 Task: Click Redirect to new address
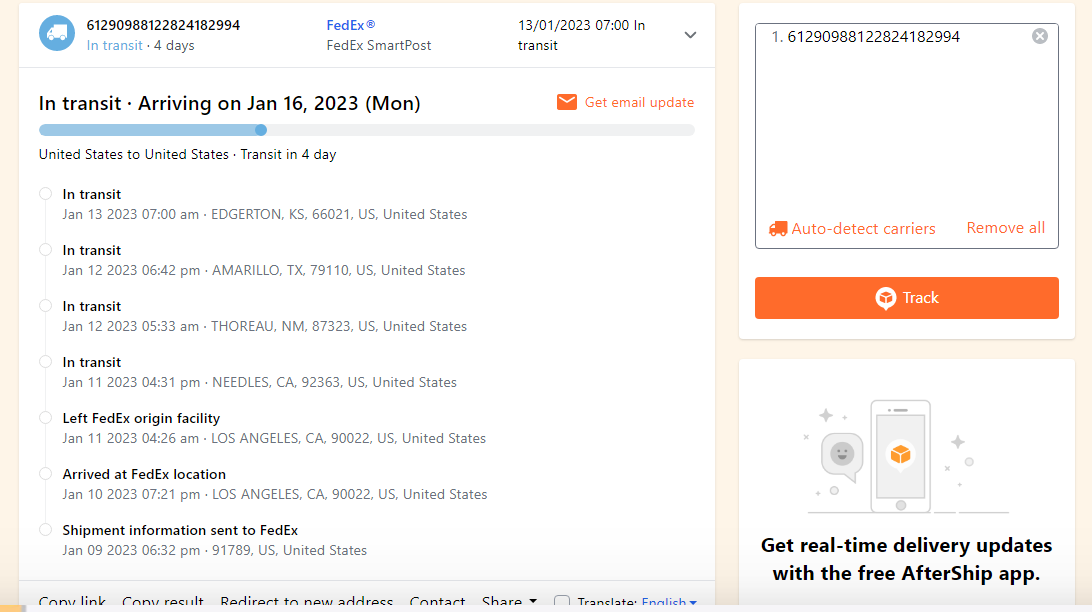tap(306, 602)
